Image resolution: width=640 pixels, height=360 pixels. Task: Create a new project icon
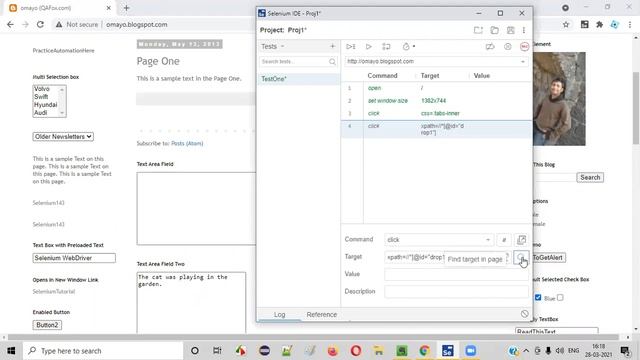(478, 30)
